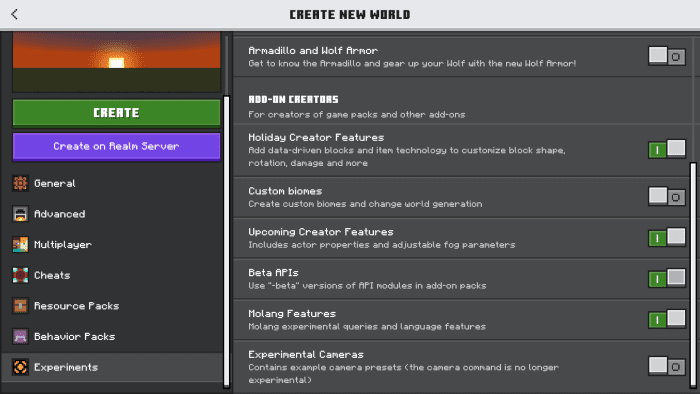
Task: Click the Armadillo and Wolf Armor title
Action: coord(313,51)
